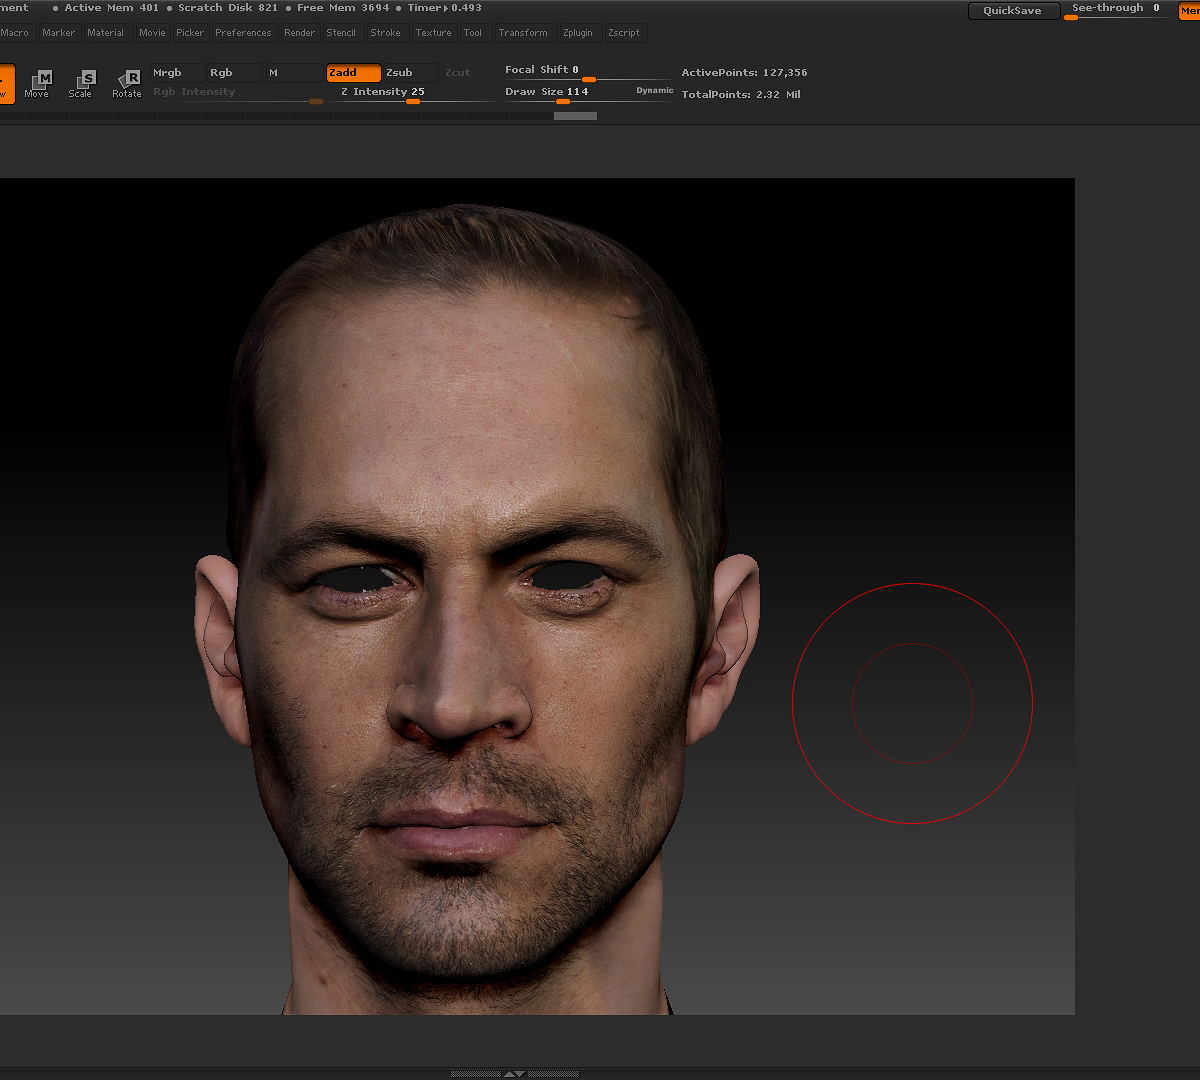This screenshot has height=1080, width=1200.
Task: Toggle the Zcut mode button
Action: [x=469, y=73]
